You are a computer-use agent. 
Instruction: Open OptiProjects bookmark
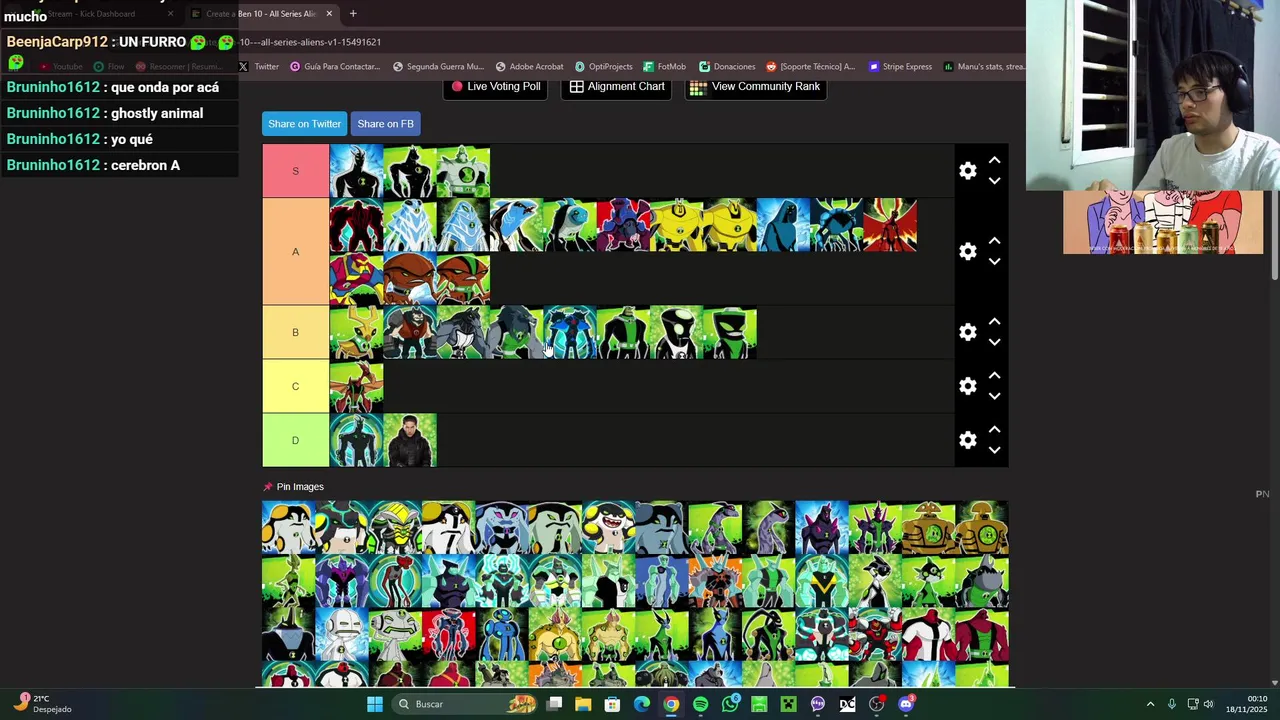pos(603,67)
